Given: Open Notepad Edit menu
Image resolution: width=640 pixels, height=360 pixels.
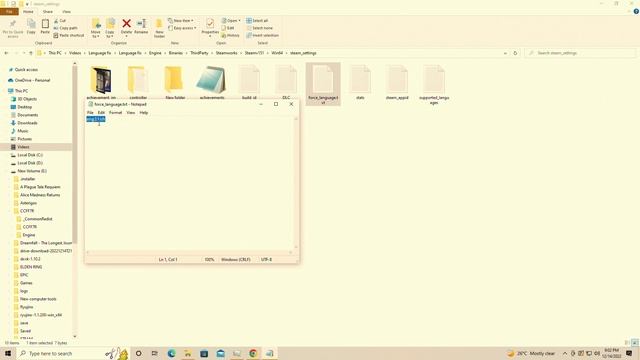Looking at the screenshot, I should click(x=101, y=113).
